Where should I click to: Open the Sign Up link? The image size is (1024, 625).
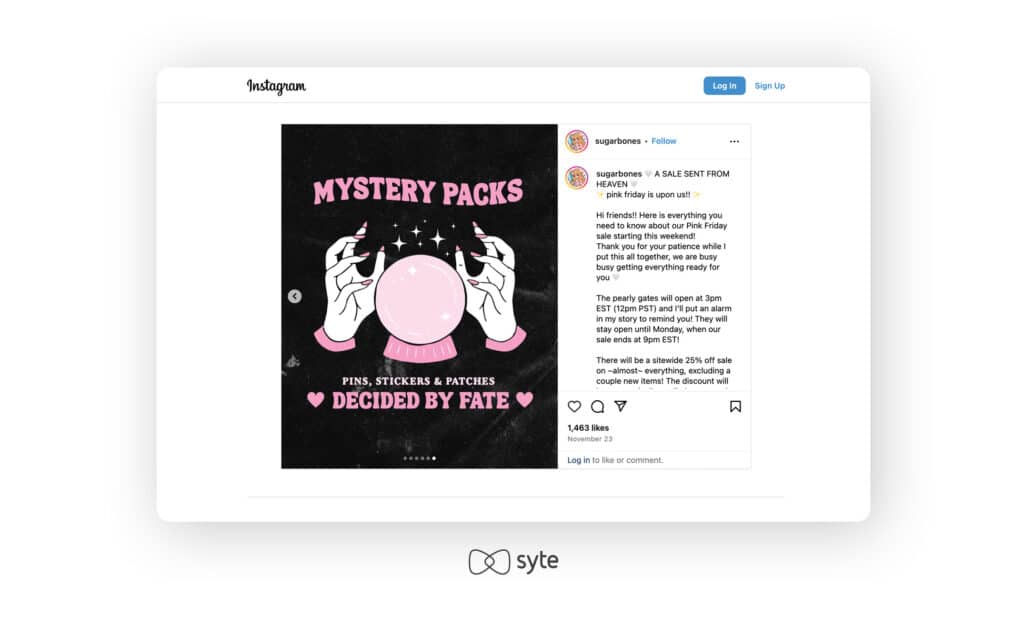click(x=769, y=86)
